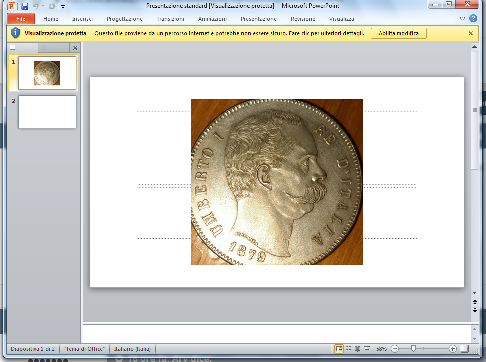Open the Progettazione ribbon tab
The height and width of the screenshot is (362, 486).
tap(124, 19)
